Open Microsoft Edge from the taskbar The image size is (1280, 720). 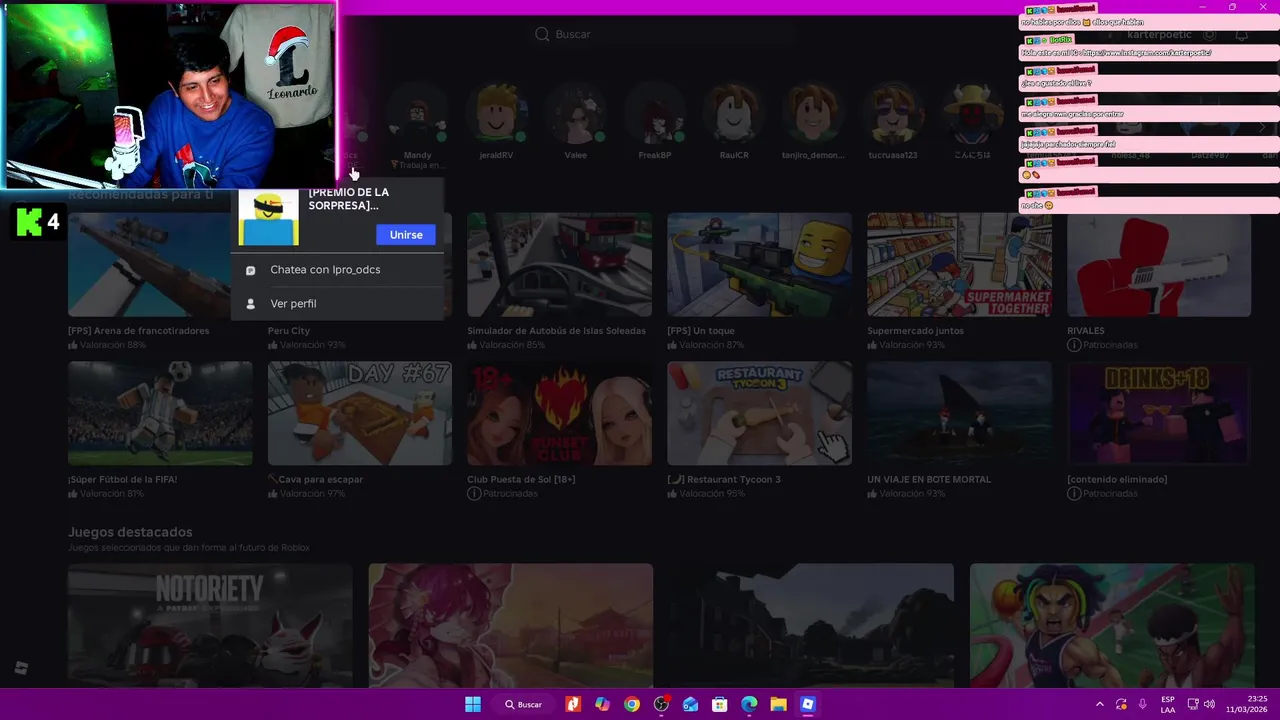pyautogui.click(x=749, y=704)
